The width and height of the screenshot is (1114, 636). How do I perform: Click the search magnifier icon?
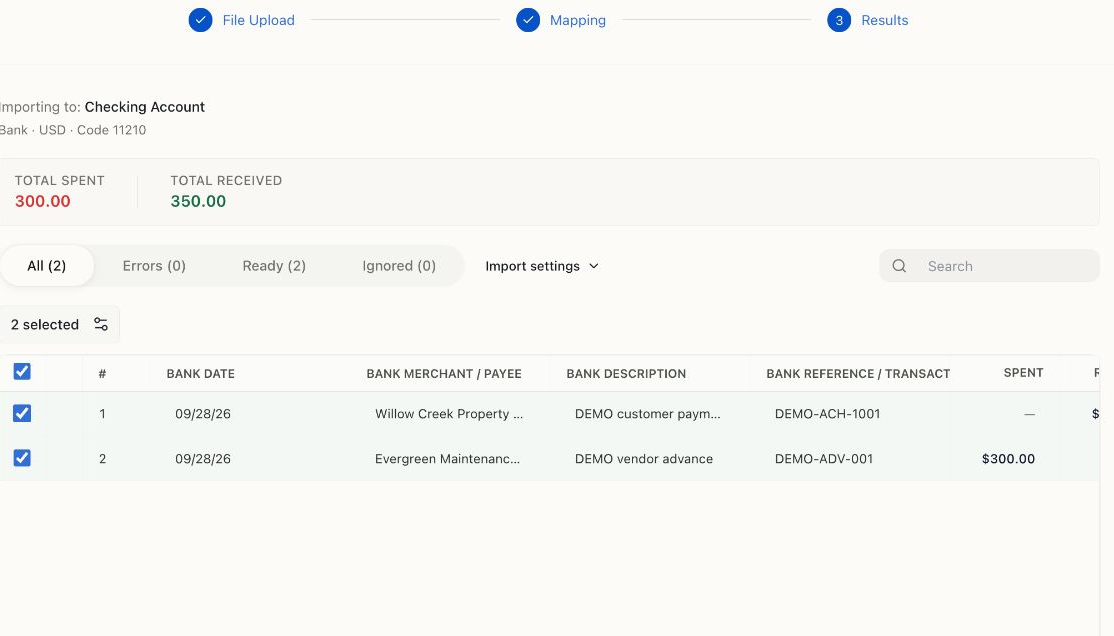(x=899, y=266)
